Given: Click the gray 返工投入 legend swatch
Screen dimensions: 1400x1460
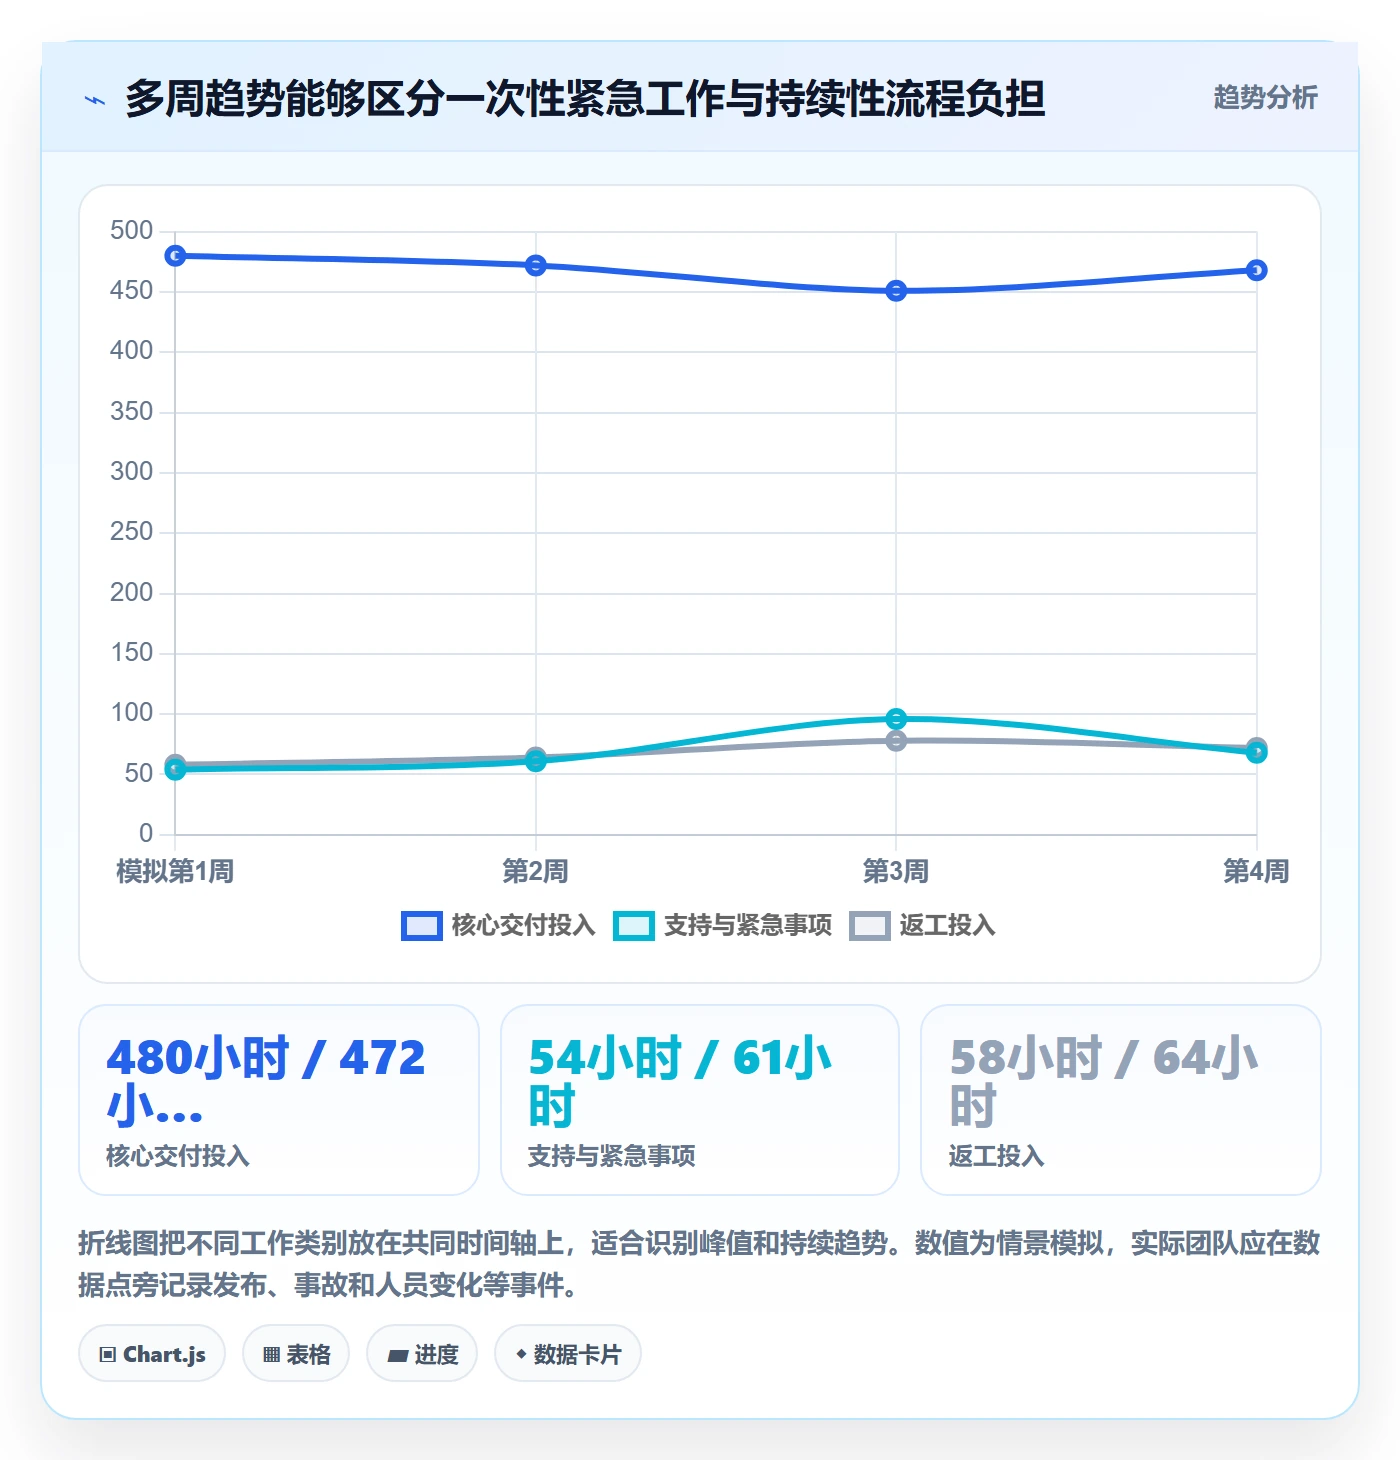Looking at the screenshot, I should tap(869, 926).
